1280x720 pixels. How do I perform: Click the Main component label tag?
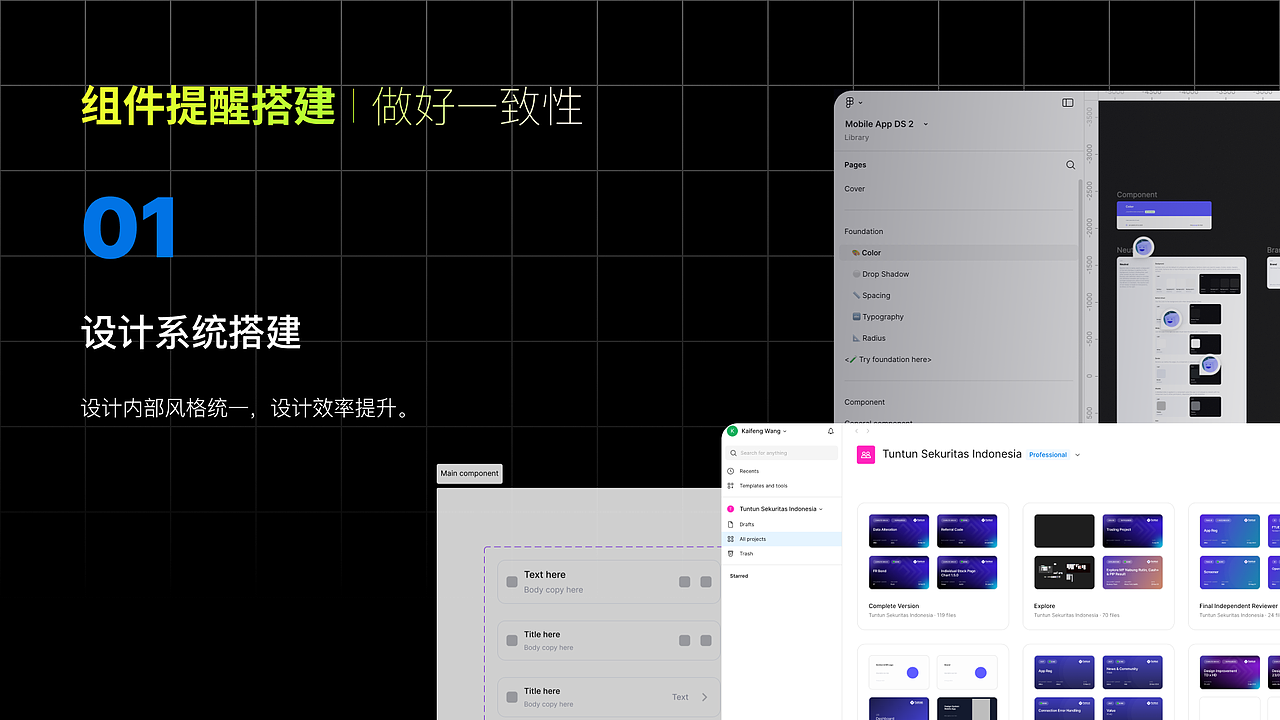point(470,473)
